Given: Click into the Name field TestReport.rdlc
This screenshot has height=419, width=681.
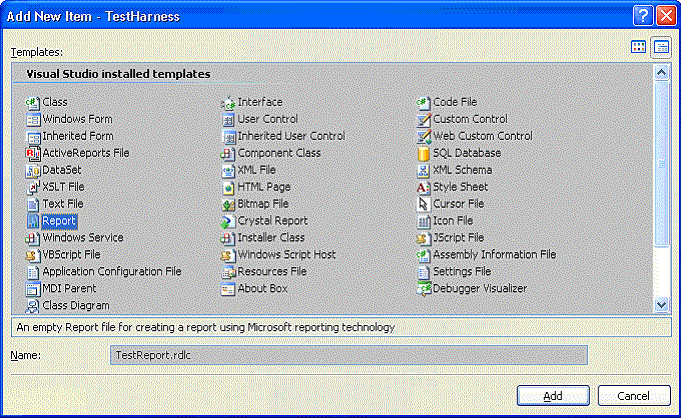Looking at the screenshot, I should tap(349, 355).
